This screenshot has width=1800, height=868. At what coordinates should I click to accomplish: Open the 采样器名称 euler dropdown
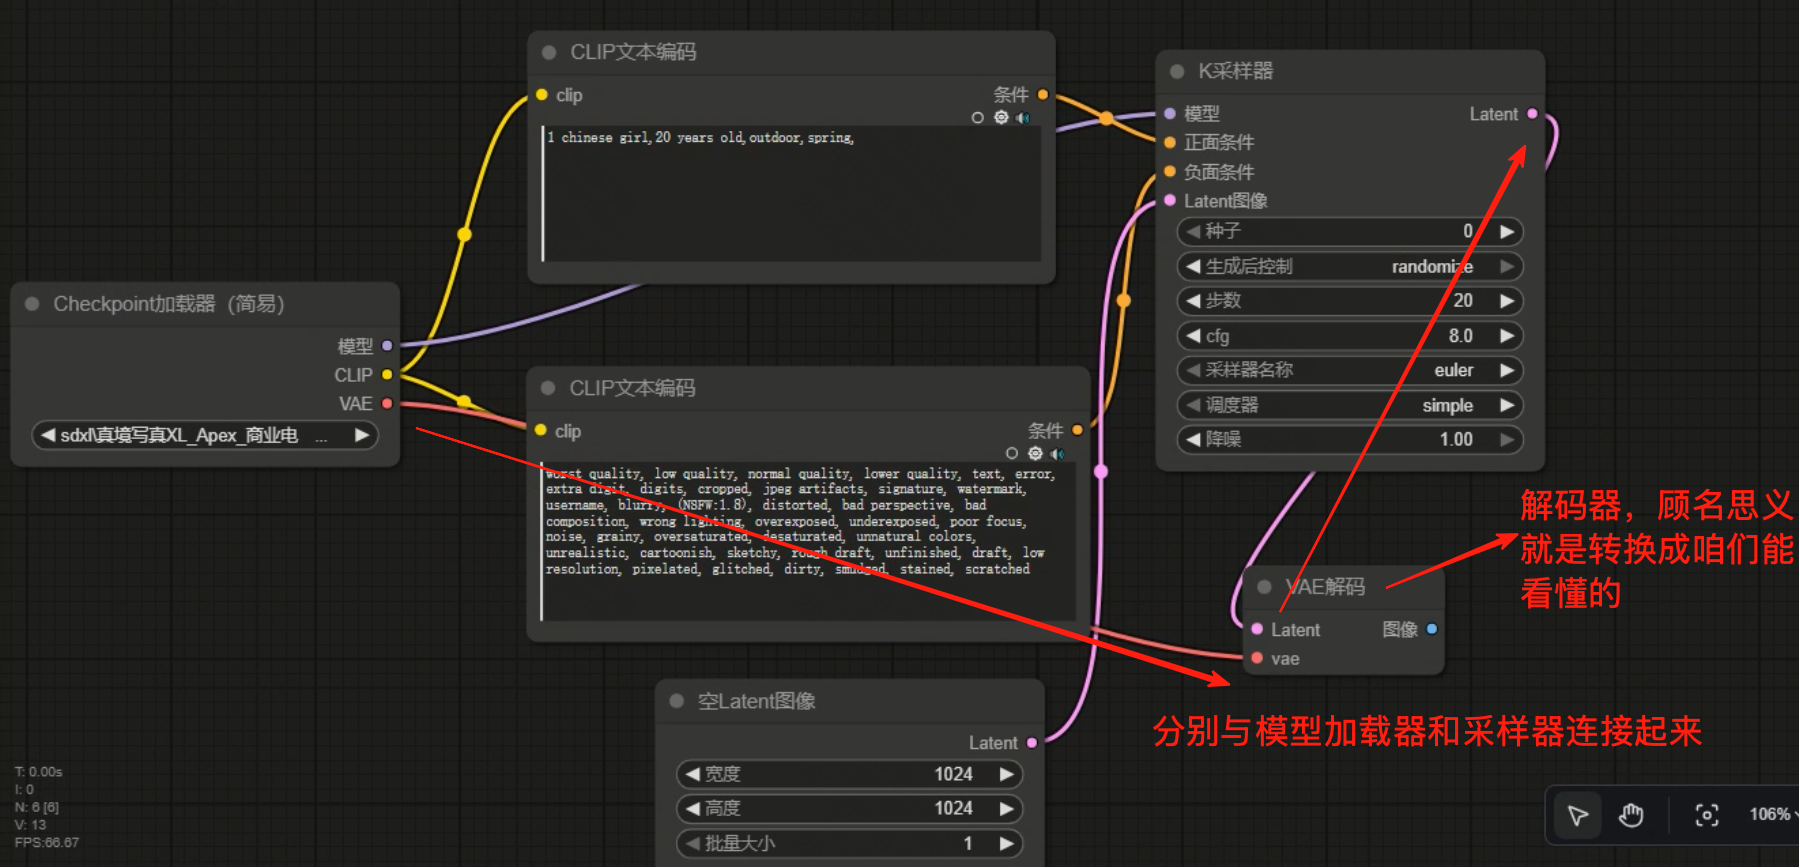point(1350,371)
